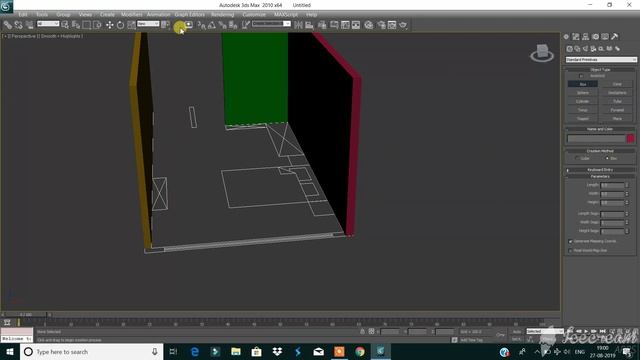Select Cube creation method radio
Viewport: 640px width, 360px height.
click(x=577, y=158)
